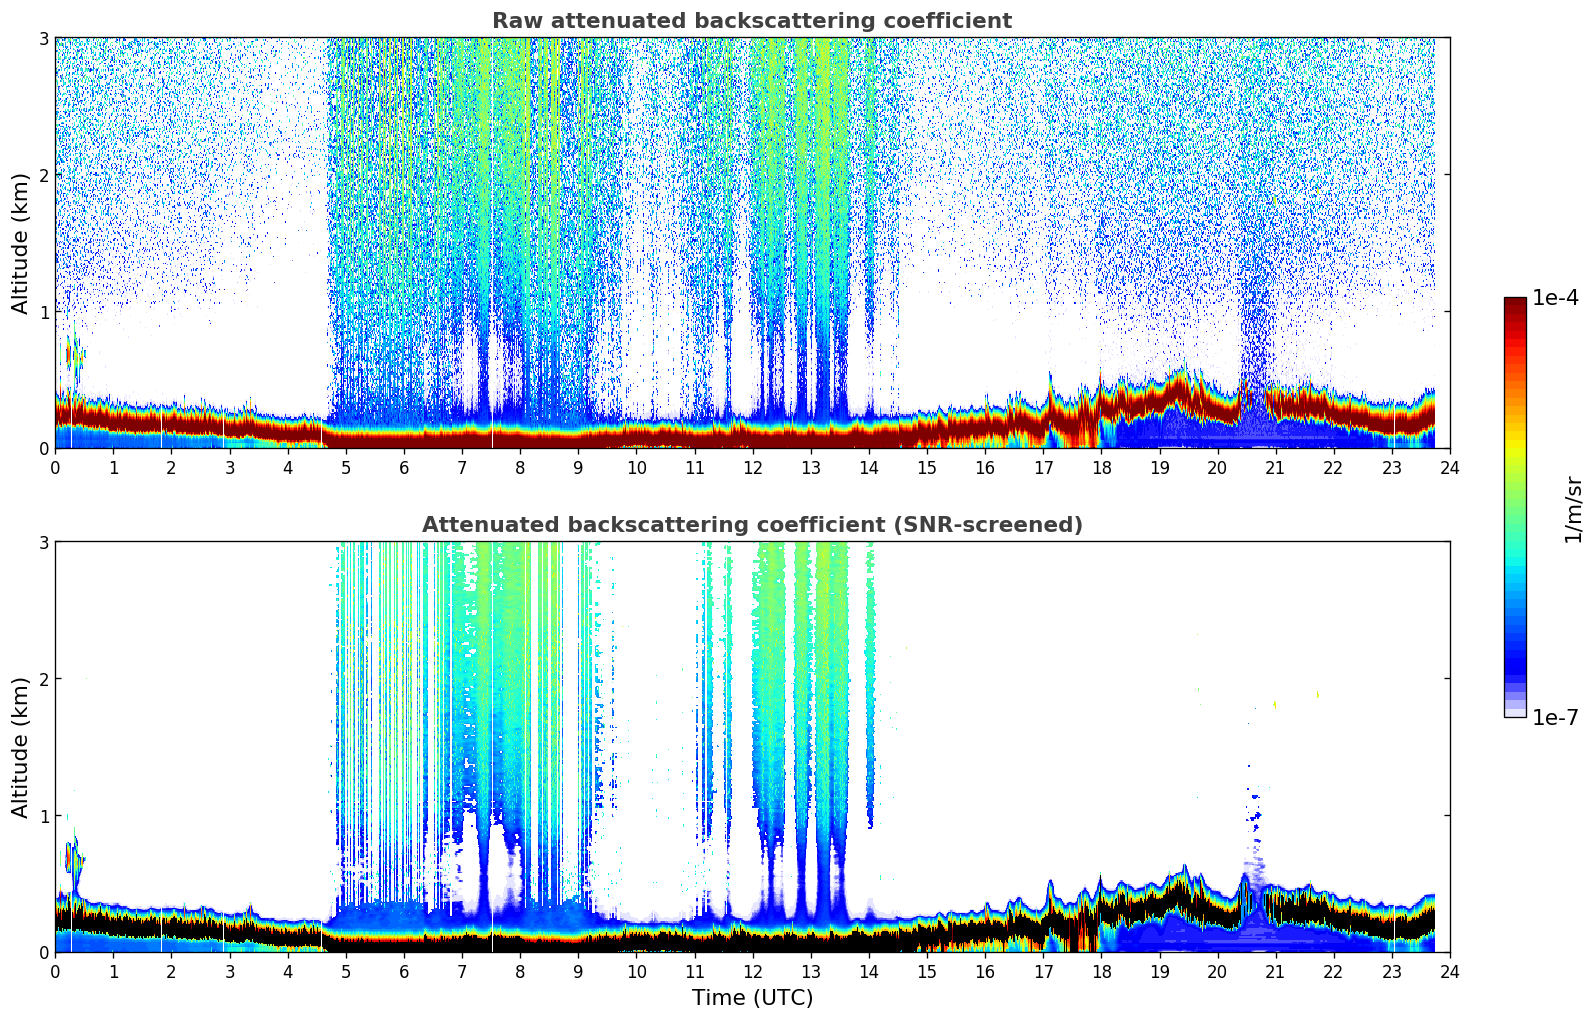Screen dimensions: 1595x1020
Task: Click time tick "0" under the SNR-screened plot
Action: pos(55,971)
